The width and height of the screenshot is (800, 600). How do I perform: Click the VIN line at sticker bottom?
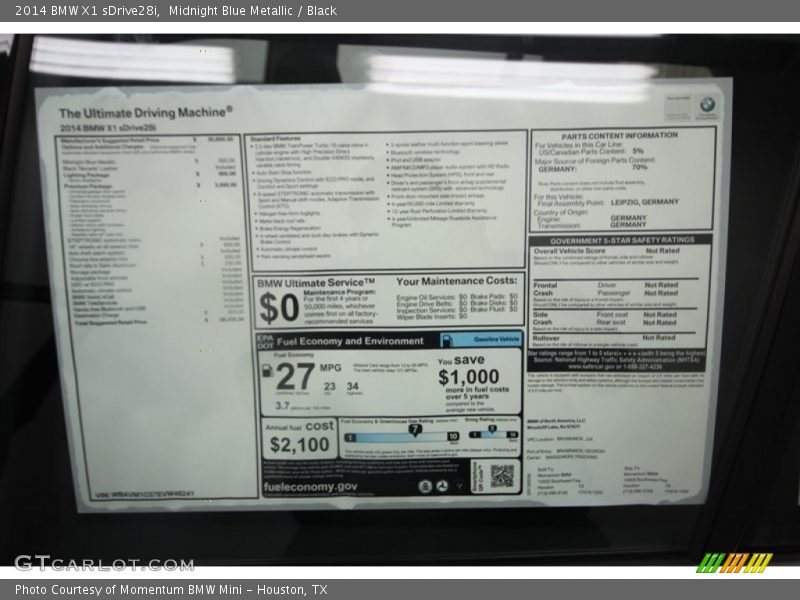tap(144, 494)
